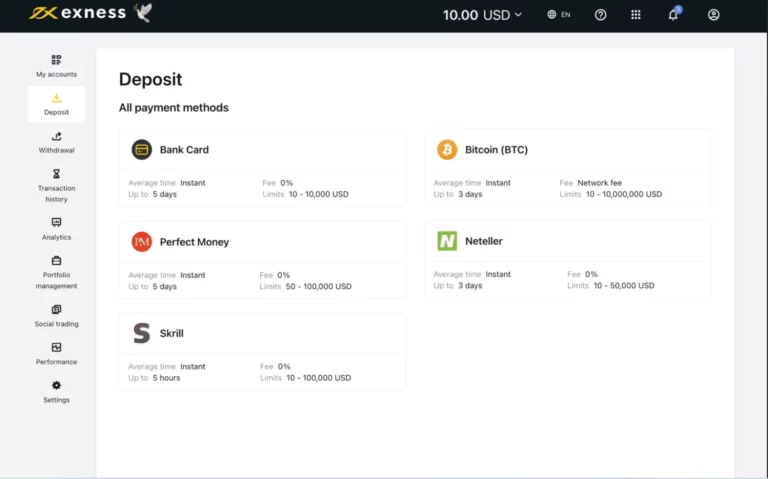Click Bitcoin 'Network fee' text
This screenshot has width=768, height=479.
click(600, 183)
